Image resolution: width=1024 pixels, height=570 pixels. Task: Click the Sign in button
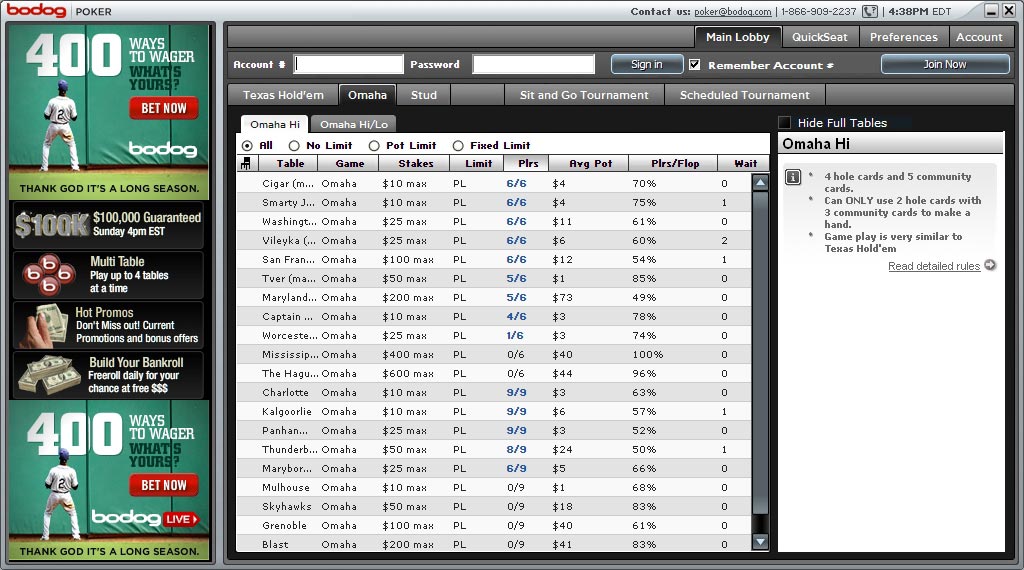click(x=647, y=64)
